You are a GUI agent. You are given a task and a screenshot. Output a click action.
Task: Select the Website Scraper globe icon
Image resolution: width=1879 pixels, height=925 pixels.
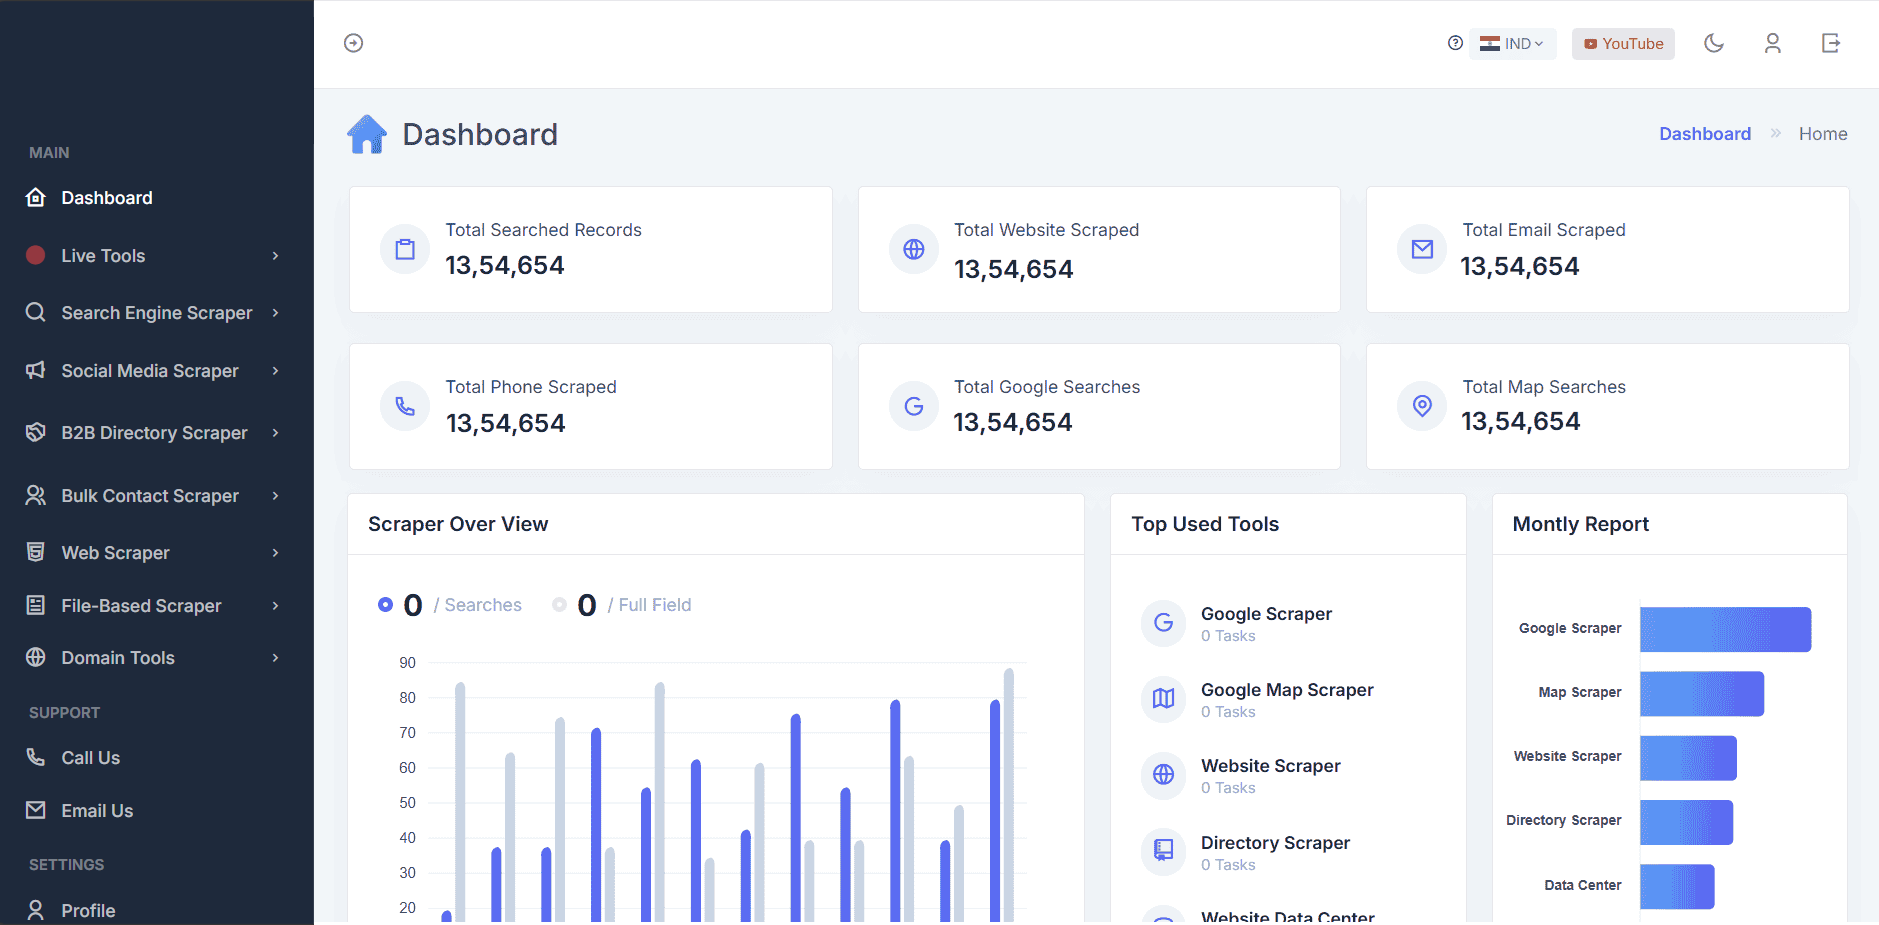point(1163,775)
